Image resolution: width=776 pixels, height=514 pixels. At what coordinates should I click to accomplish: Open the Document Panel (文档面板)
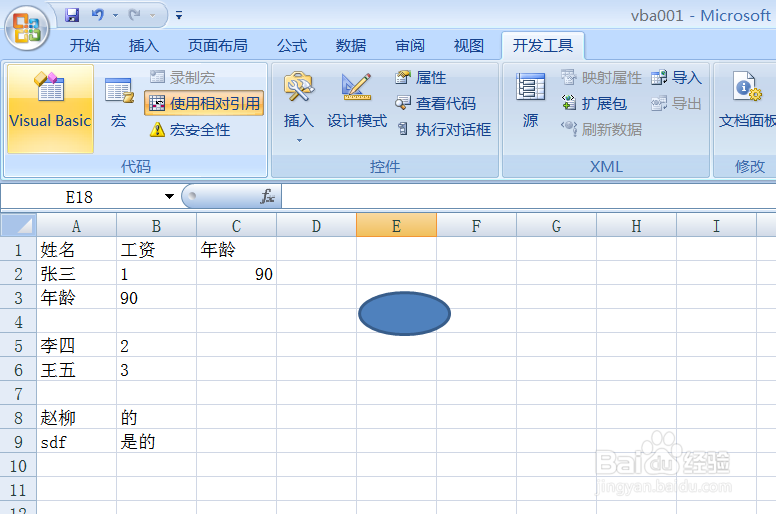click(747, 101)
